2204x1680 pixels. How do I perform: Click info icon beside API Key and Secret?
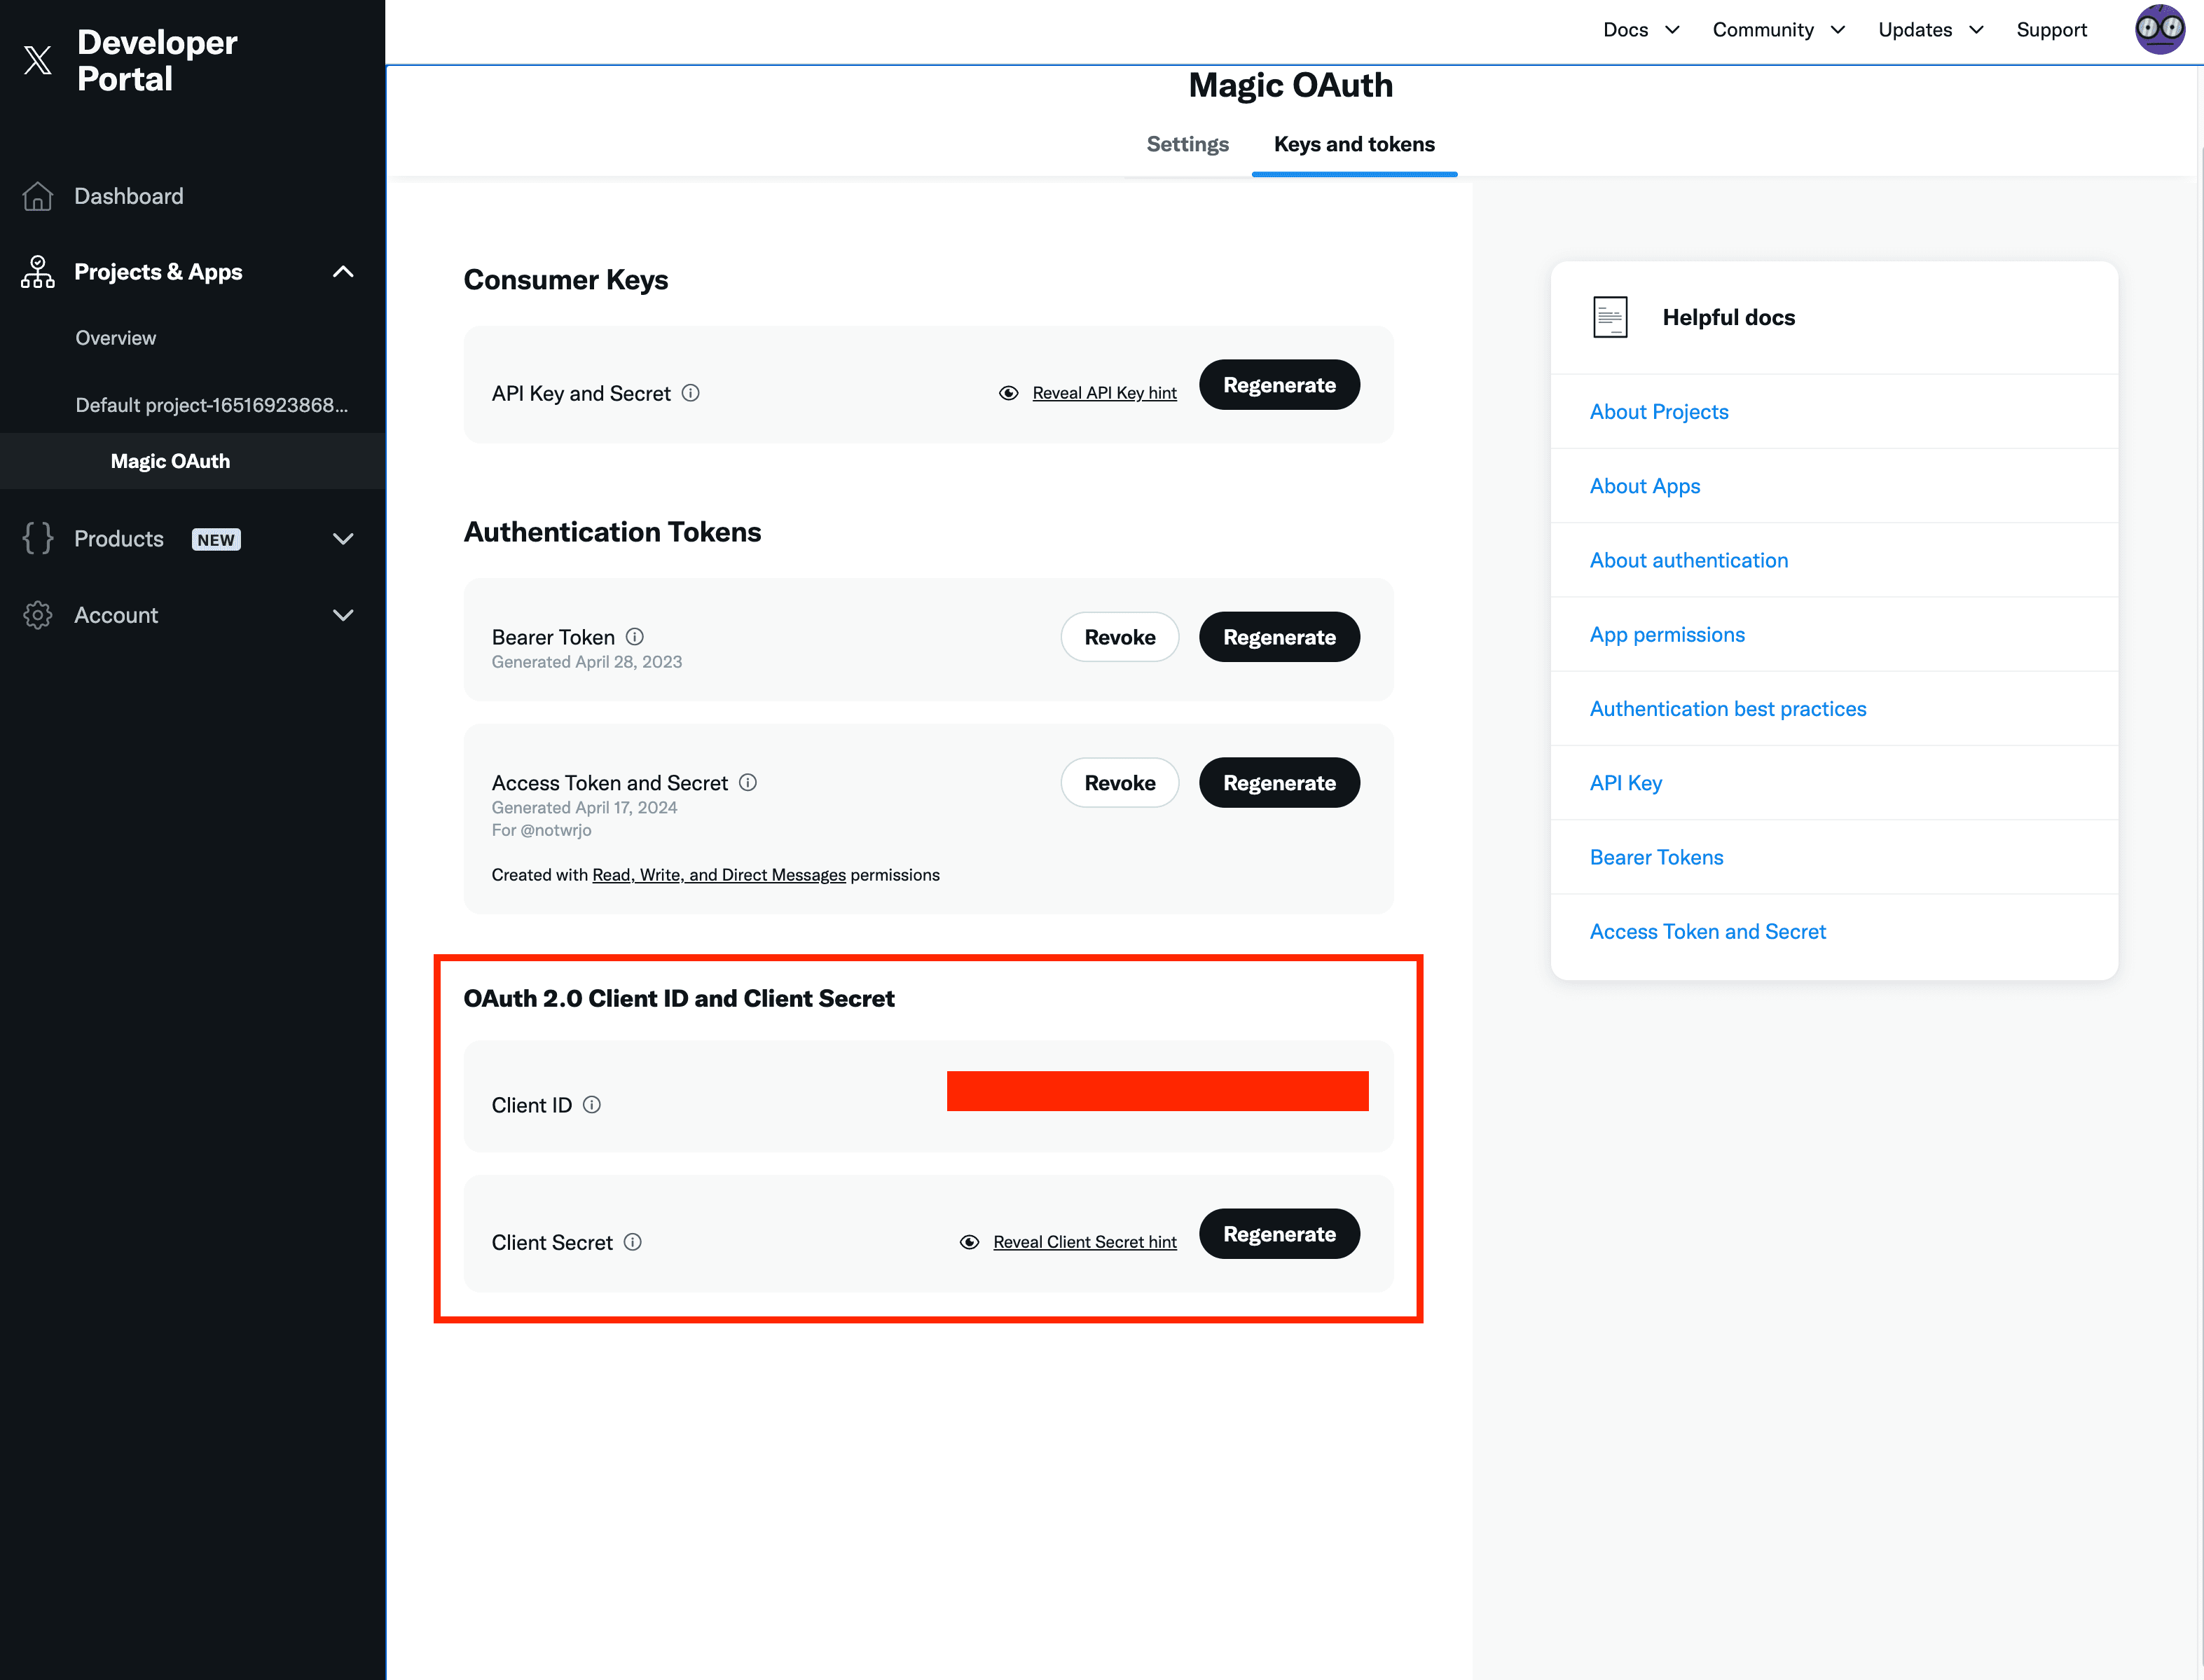coord(691,393)
